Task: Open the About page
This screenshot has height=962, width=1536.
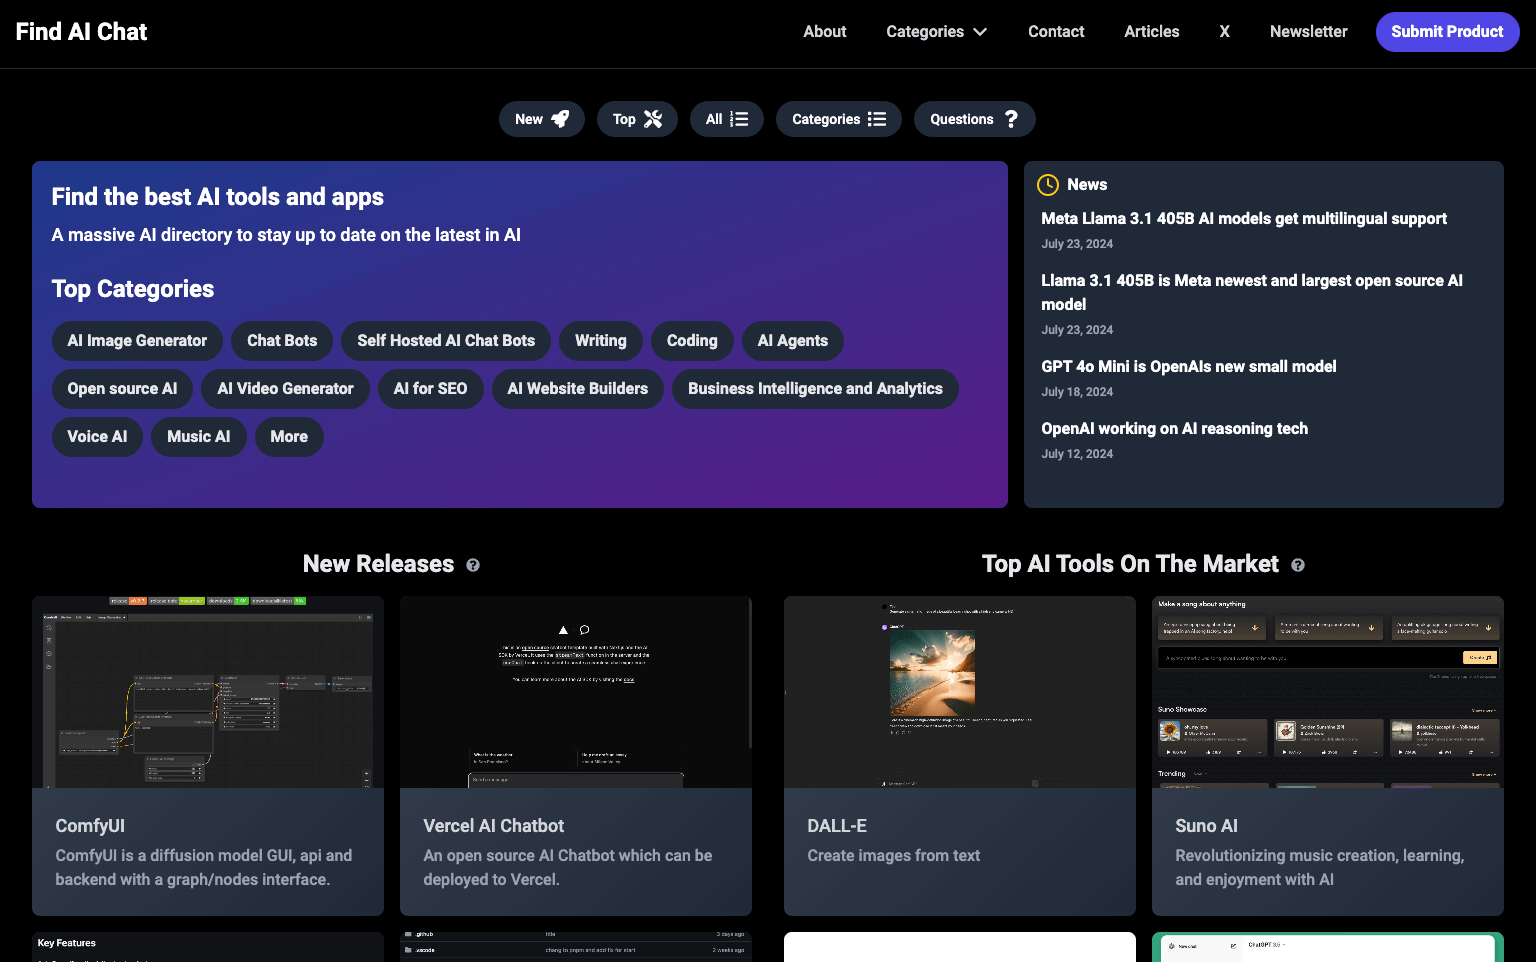Action: point(825,32)
